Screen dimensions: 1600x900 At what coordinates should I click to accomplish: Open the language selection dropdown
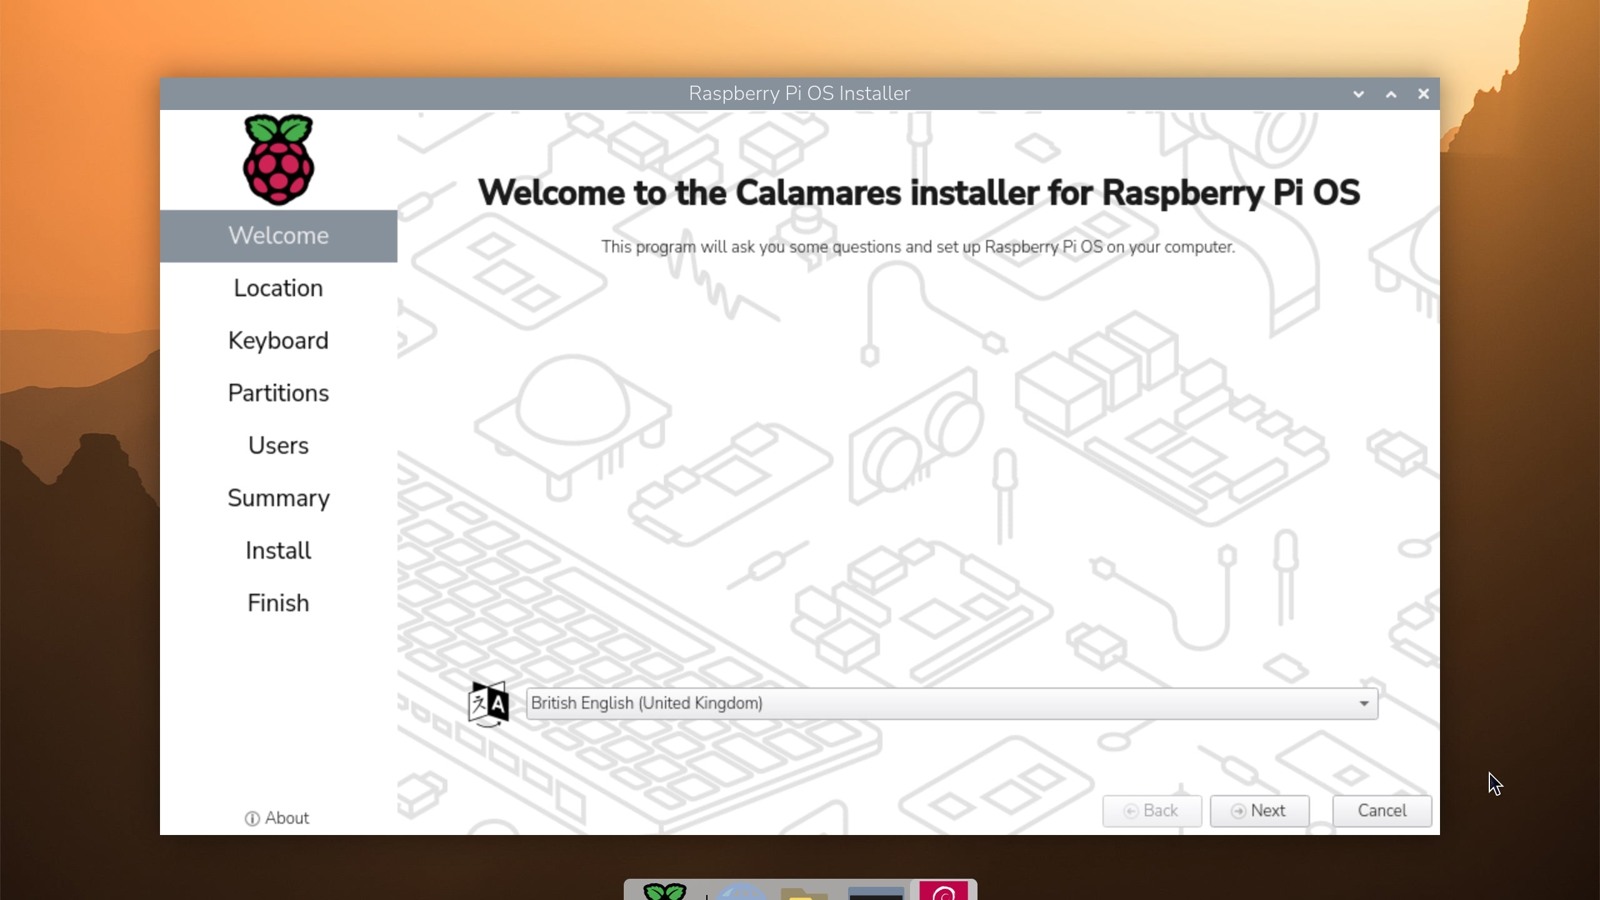(x=951, y=703)
